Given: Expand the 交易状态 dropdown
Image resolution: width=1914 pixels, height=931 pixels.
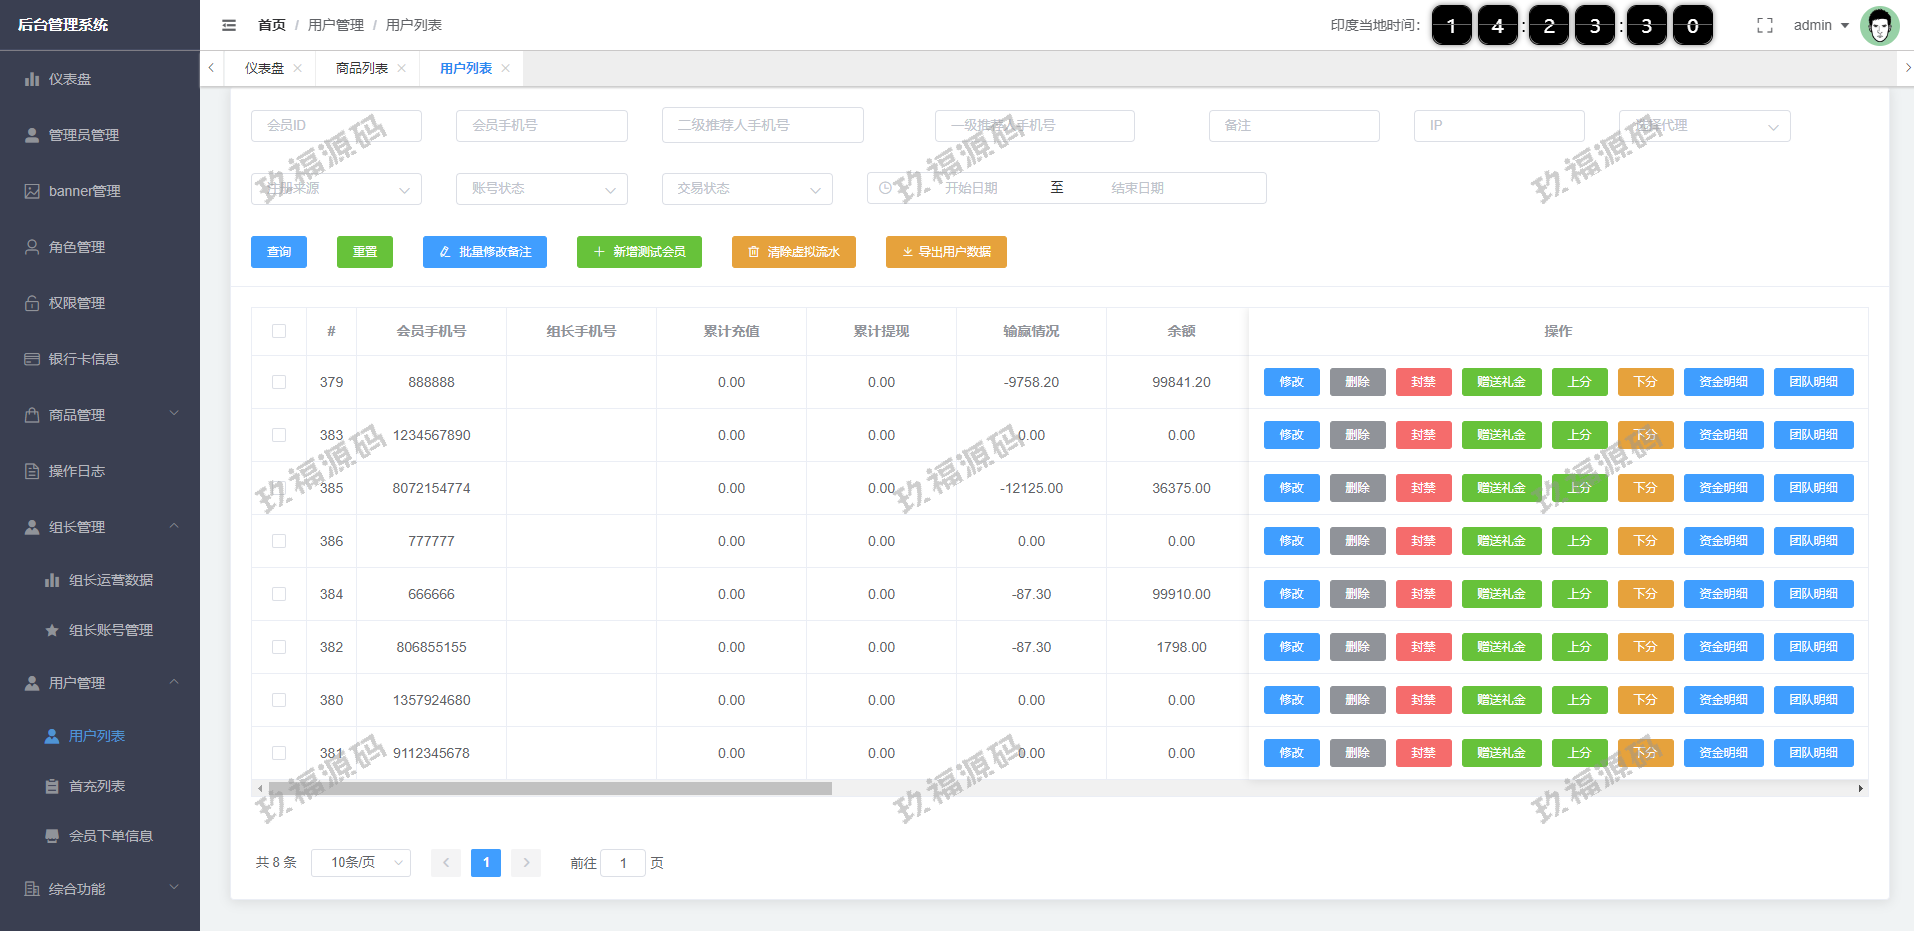Looking at the screenshot, I should 747,188.
